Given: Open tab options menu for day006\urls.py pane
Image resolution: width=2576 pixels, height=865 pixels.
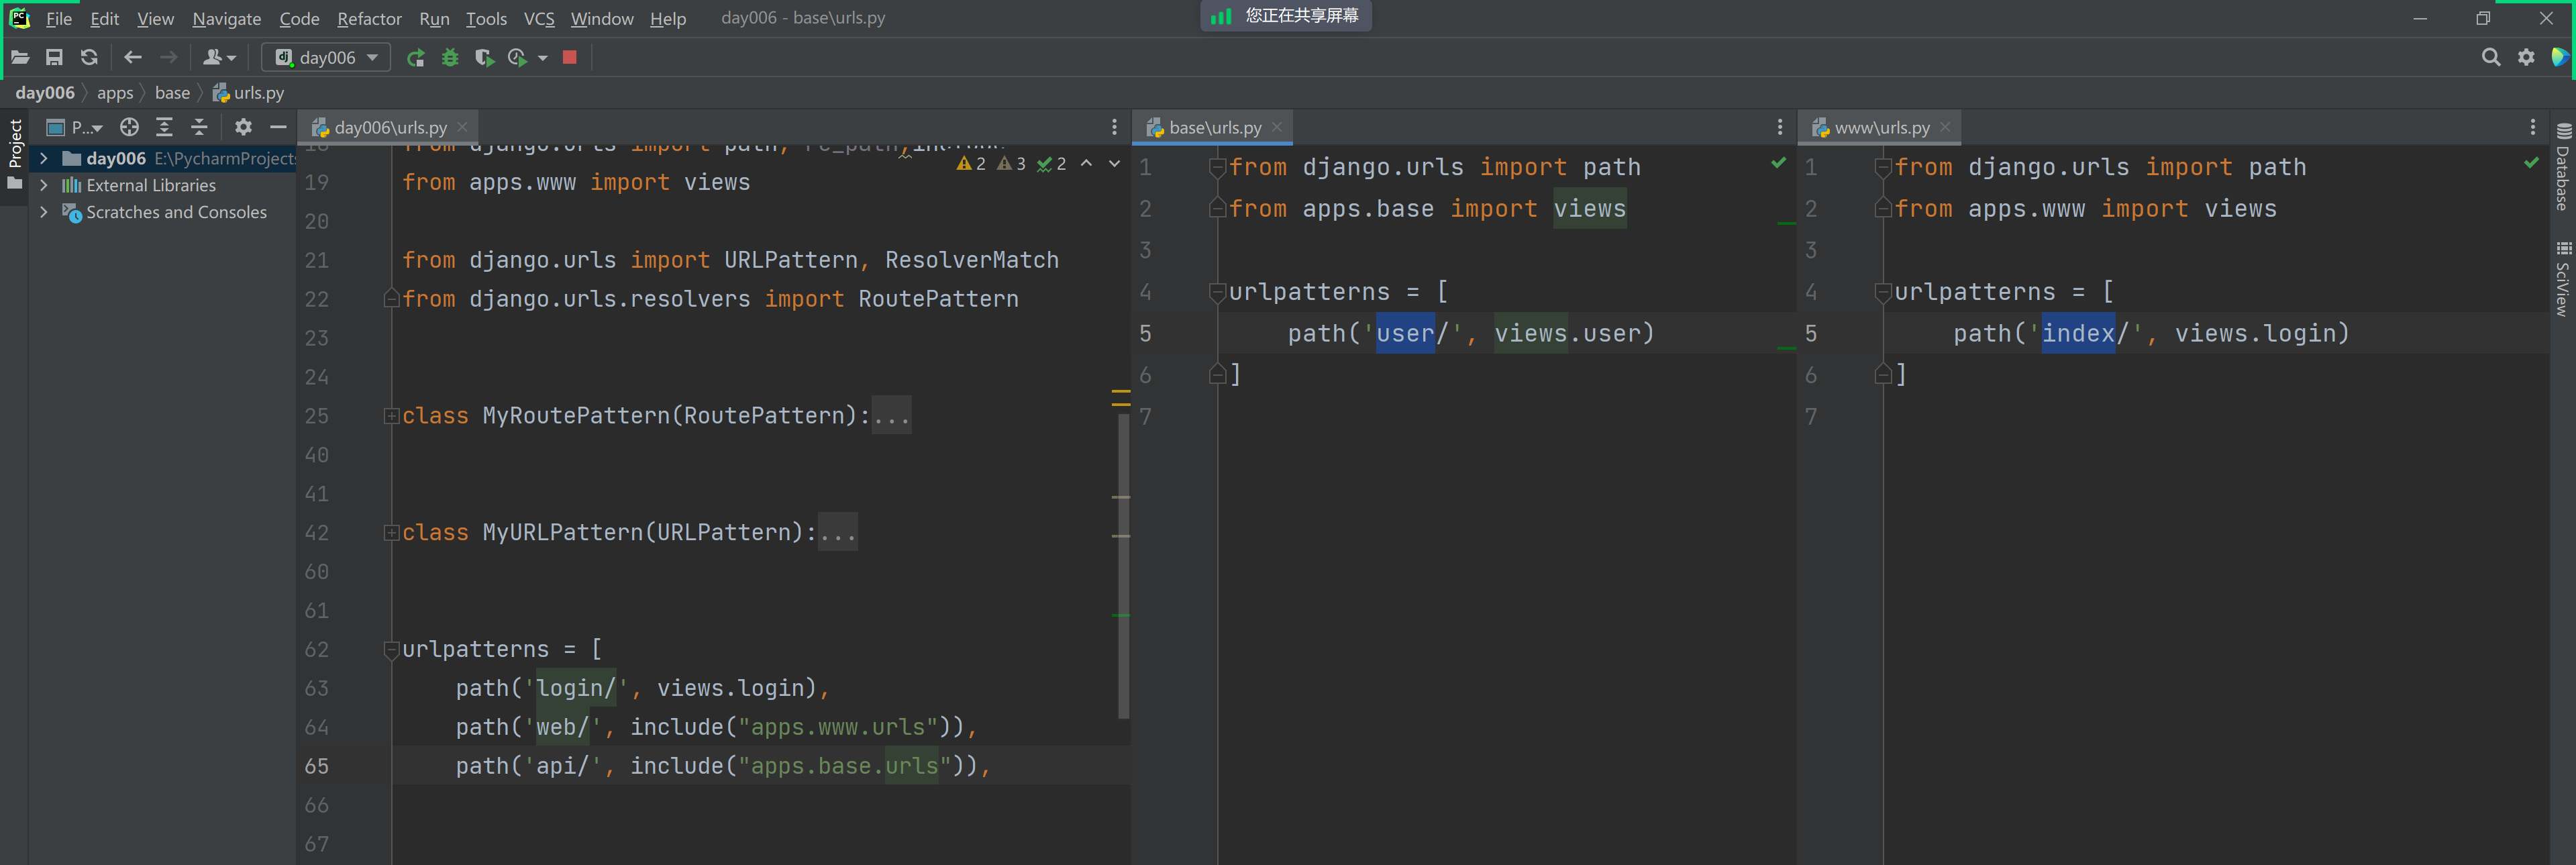Looking at the screenshot, I should tap(1114, 127).
